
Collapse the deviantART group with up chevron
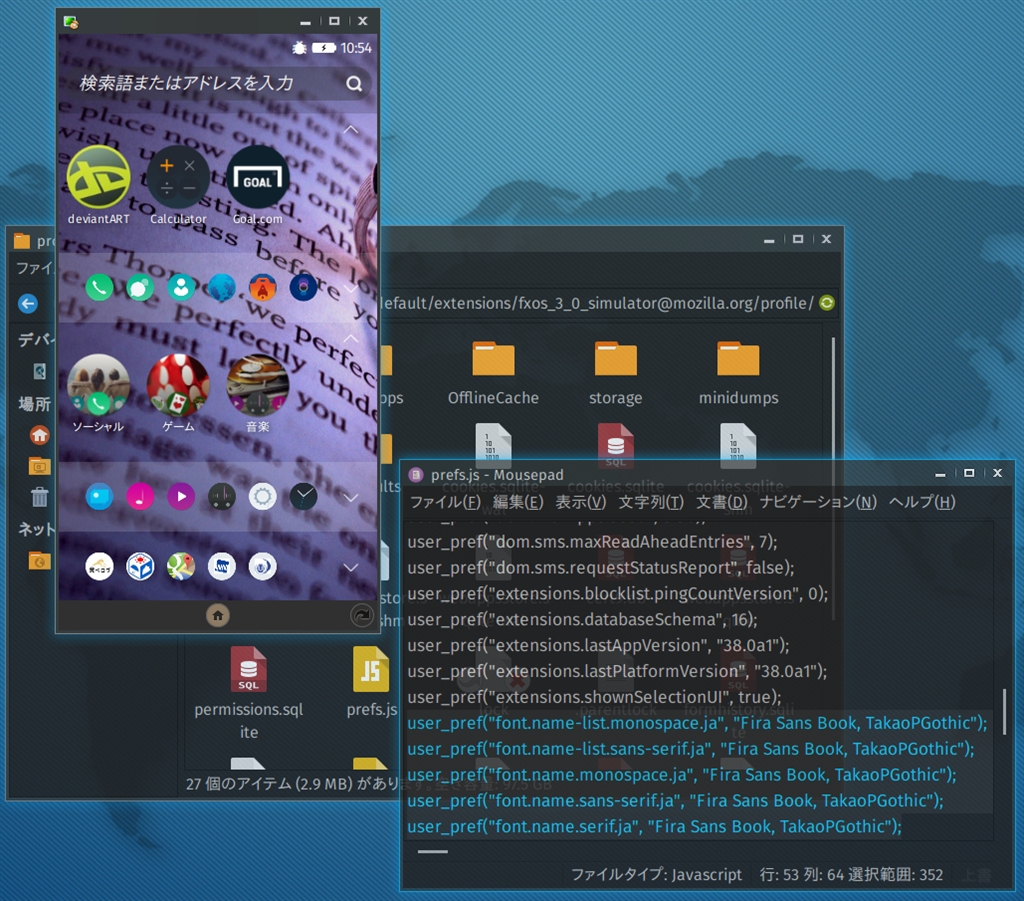[351, 129]
